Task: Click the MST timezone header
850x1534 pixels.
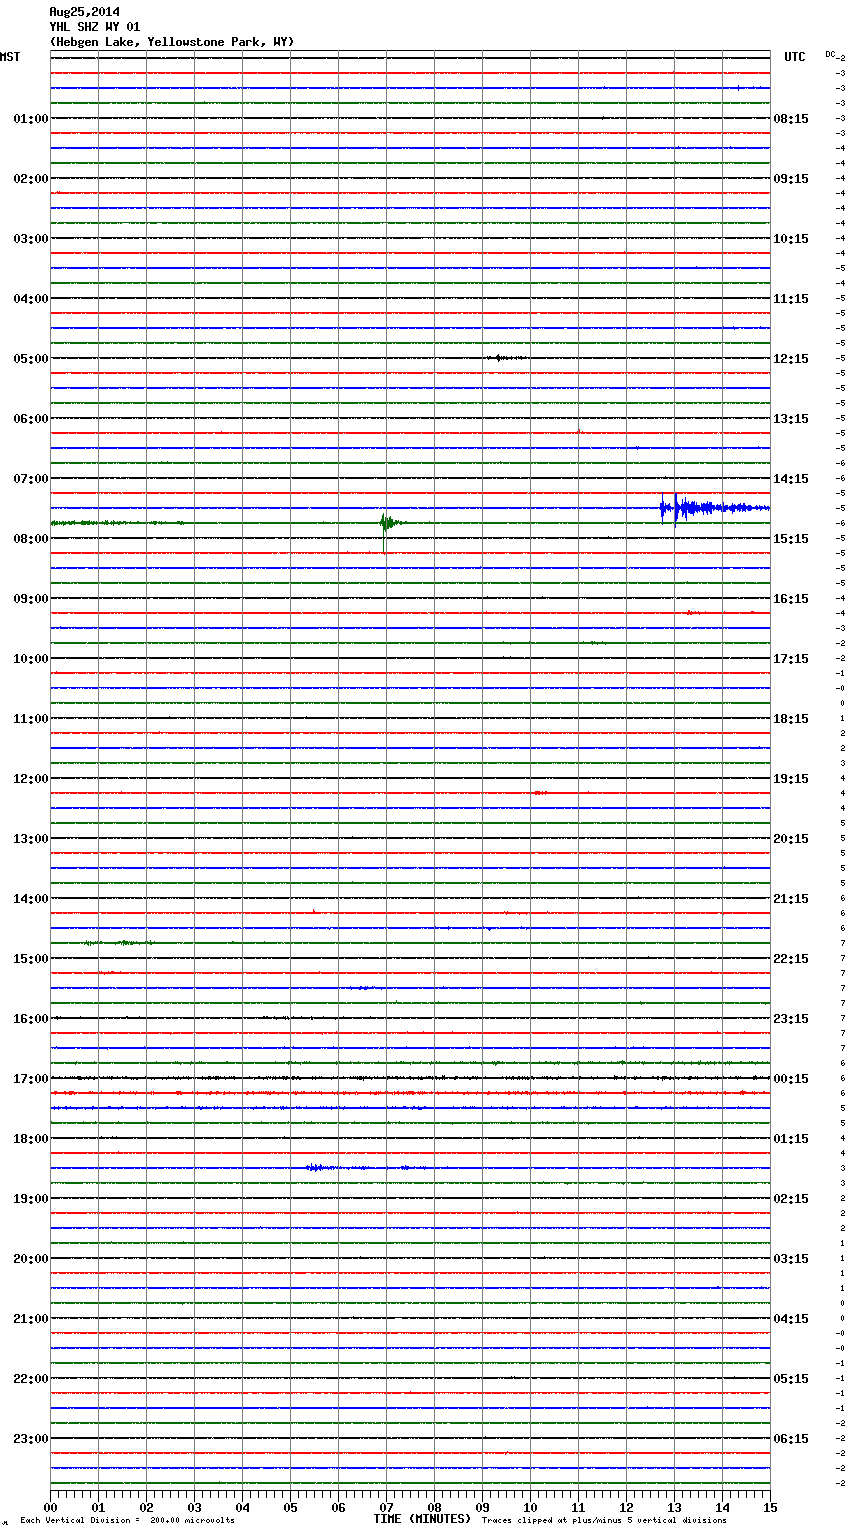Action: click(10, 57)
